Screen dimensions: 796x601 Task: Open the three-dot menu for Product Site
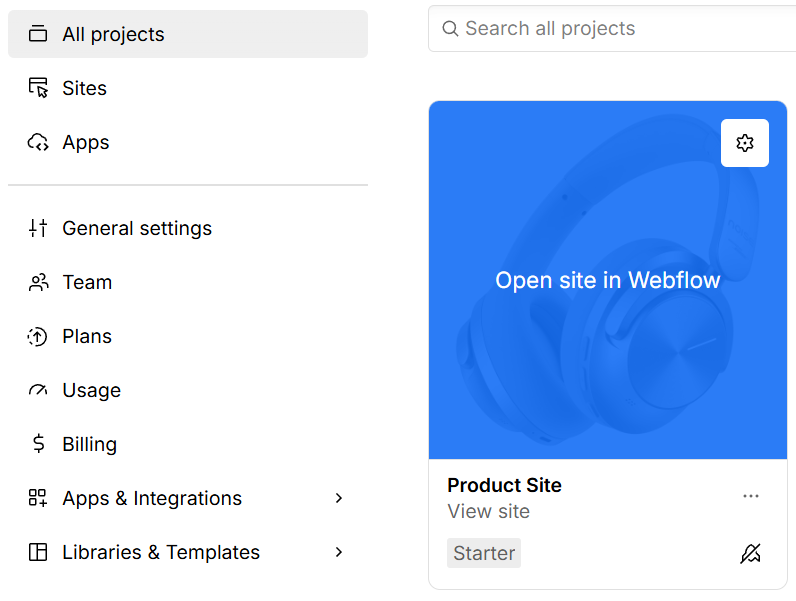[750, 496]
